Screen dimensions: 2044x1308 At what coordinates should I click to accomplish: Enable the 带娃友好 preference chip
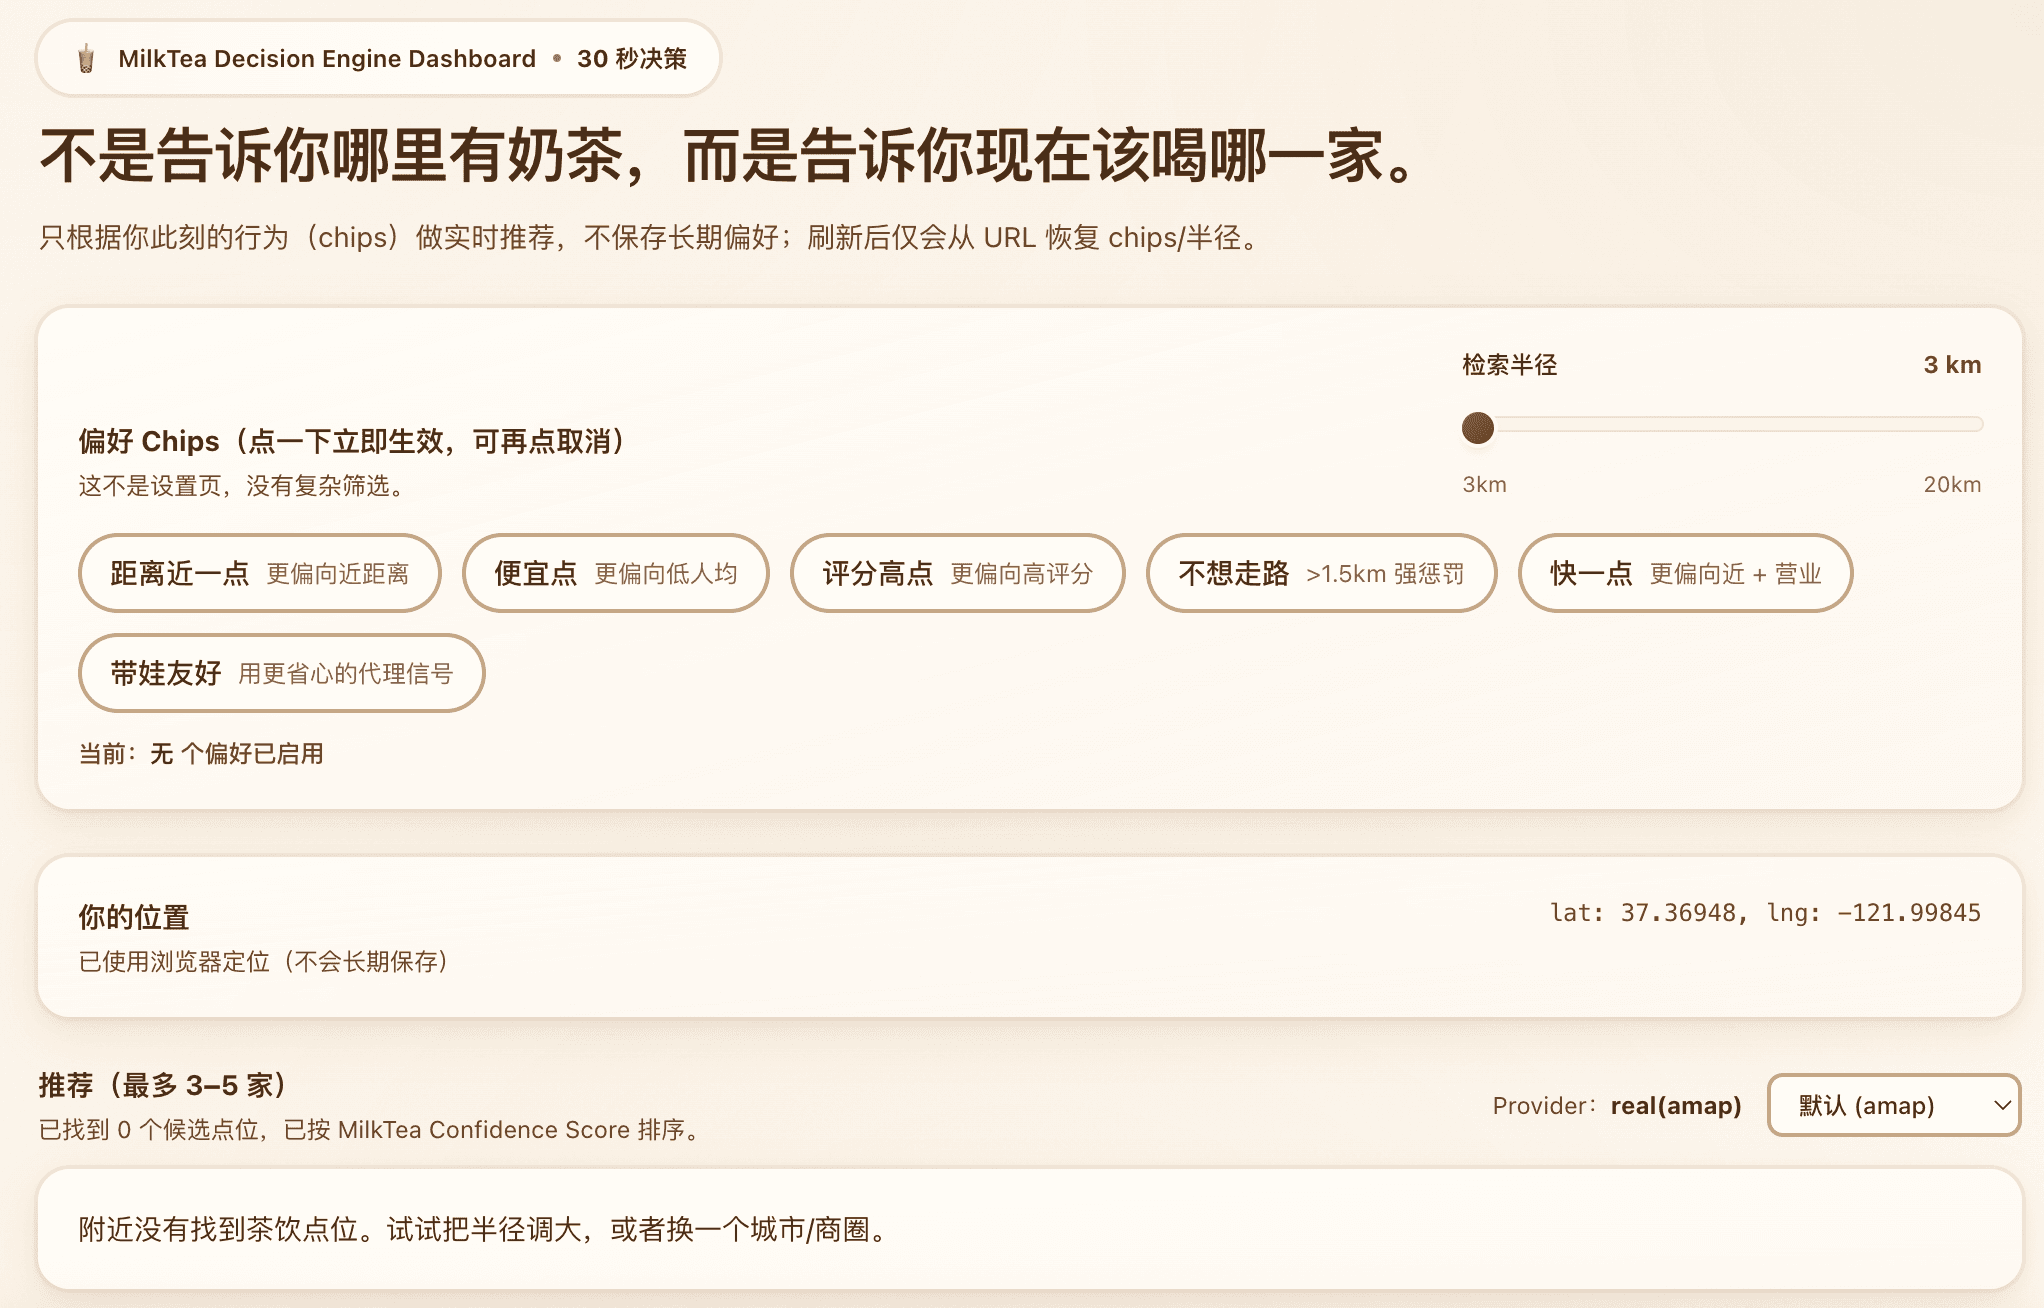[x=281, y=673]
